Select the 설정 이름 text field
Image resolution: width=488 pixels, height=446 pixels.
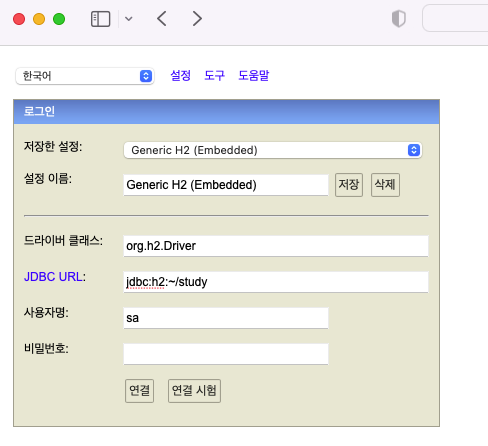pos(226,185)
